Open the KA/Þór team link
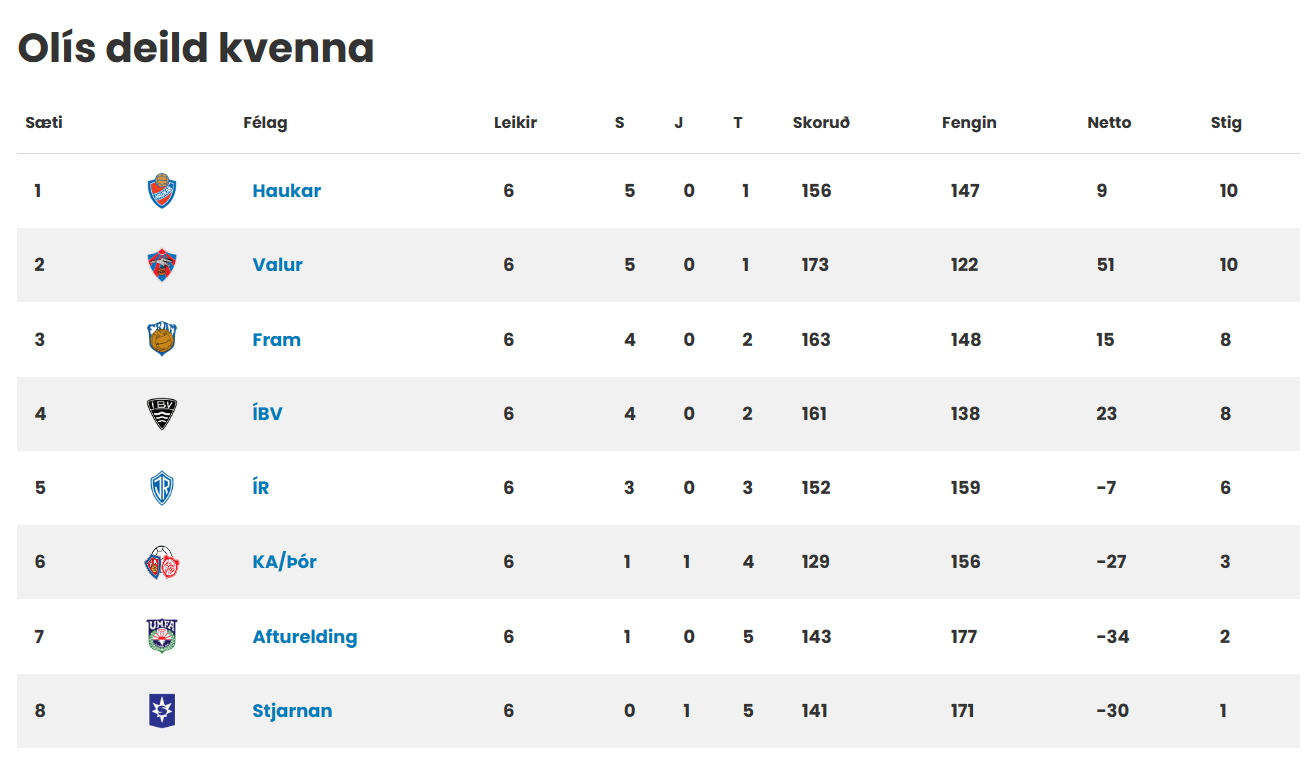The image size is (1311, 757). (284, 562)
